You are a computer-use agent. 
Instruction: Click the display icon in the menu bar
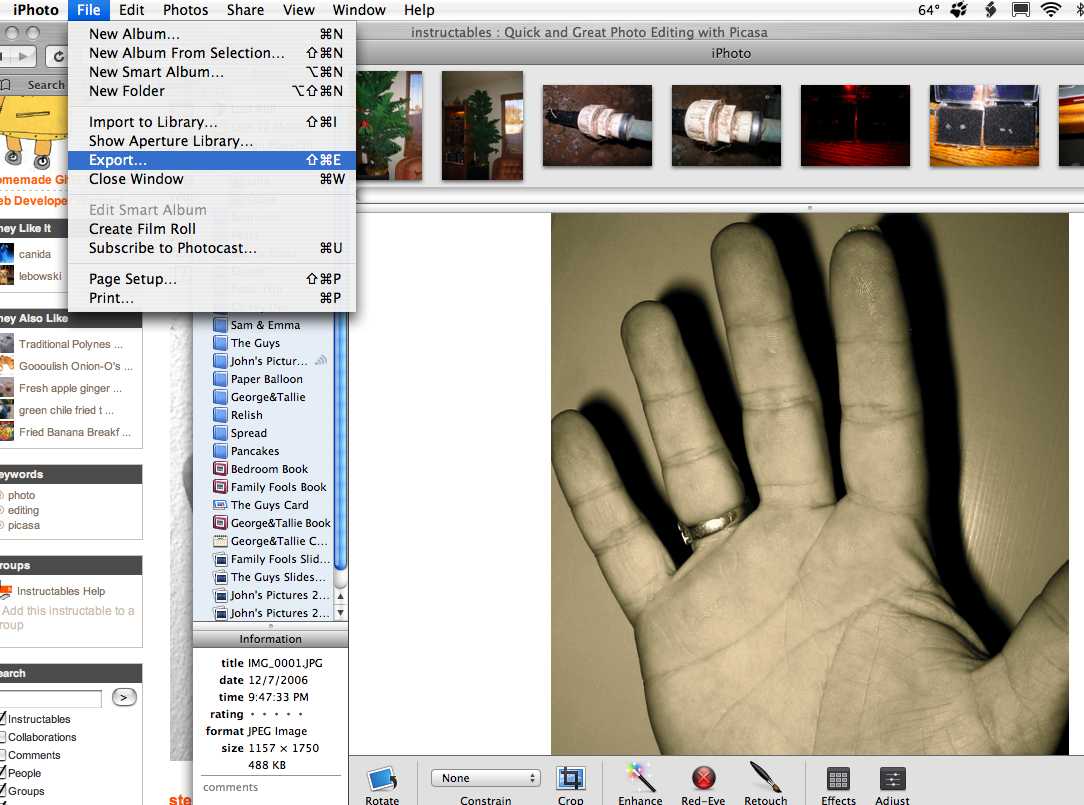coord(1020,10)
